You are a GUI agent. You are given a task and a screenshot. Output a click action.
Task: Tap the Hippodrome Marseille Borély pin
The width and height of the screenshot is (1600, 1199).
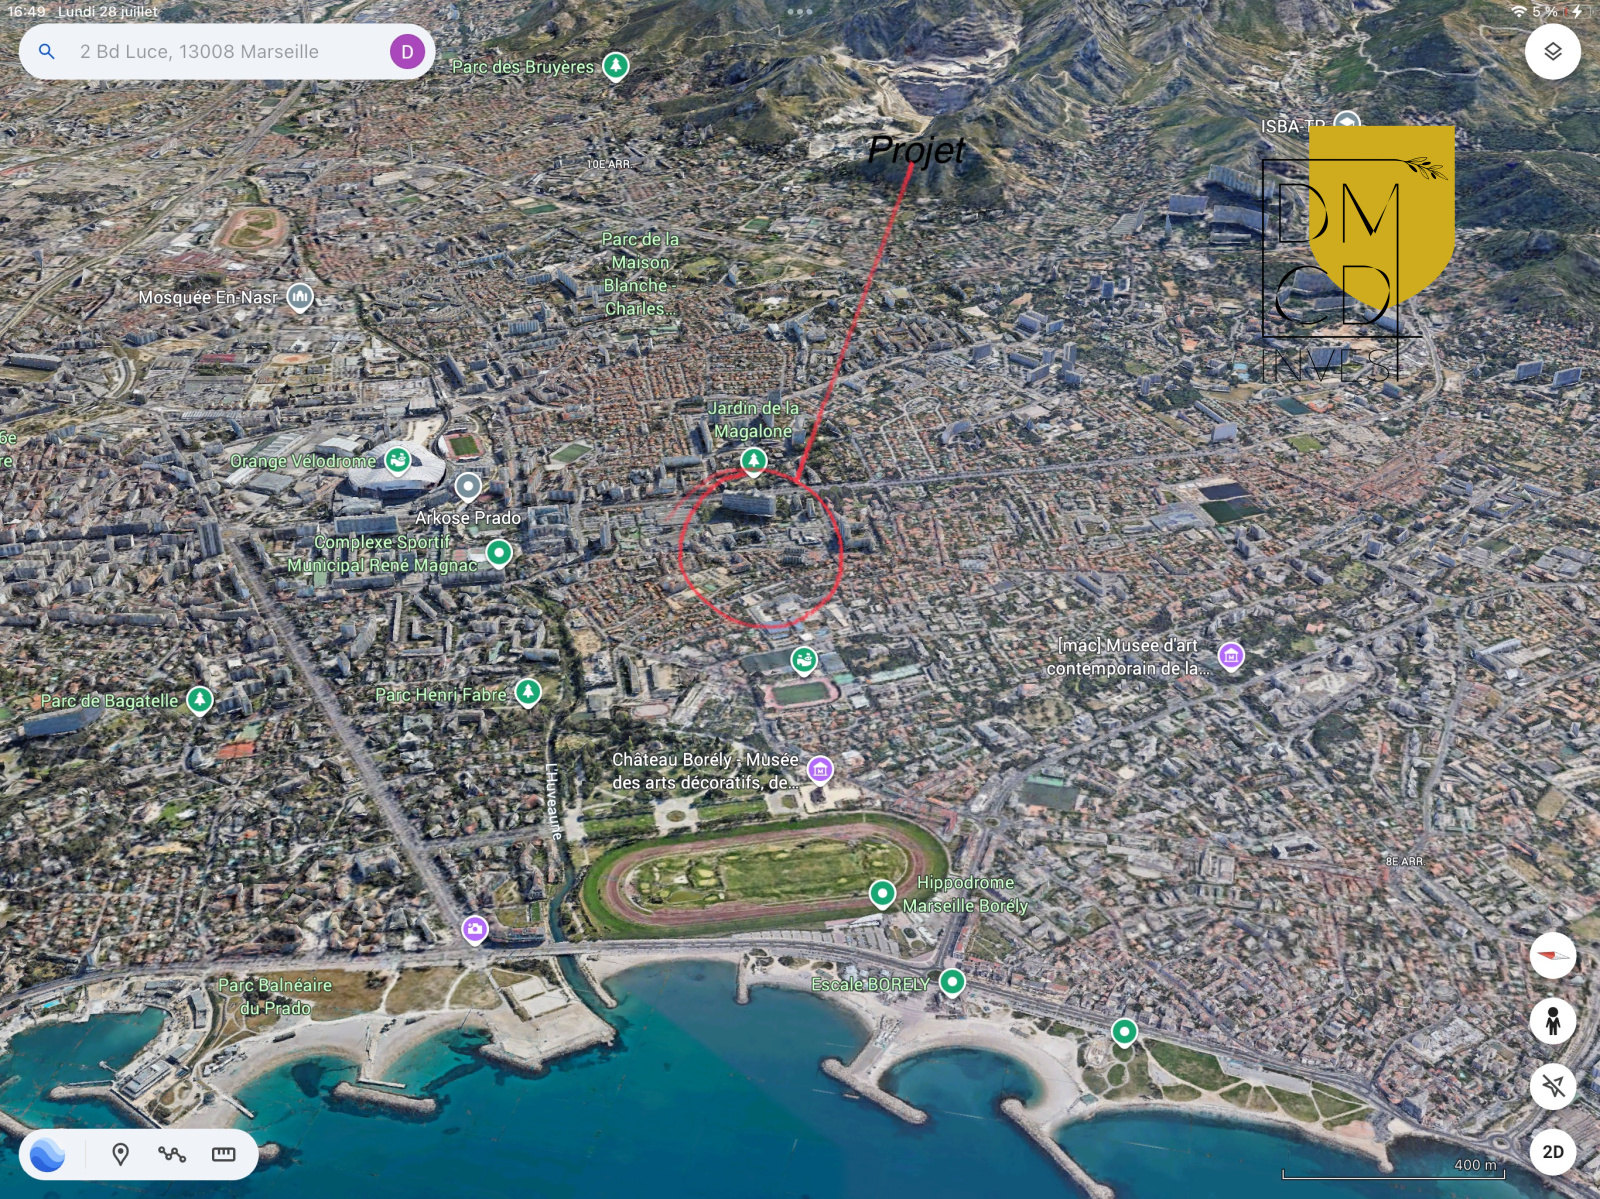882,892
